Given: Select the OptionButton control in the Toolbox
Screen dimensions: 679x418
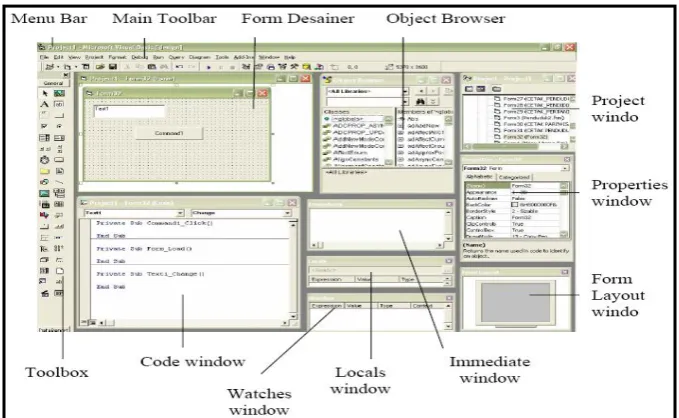Looking at the screenshot, I should [59, 126].
